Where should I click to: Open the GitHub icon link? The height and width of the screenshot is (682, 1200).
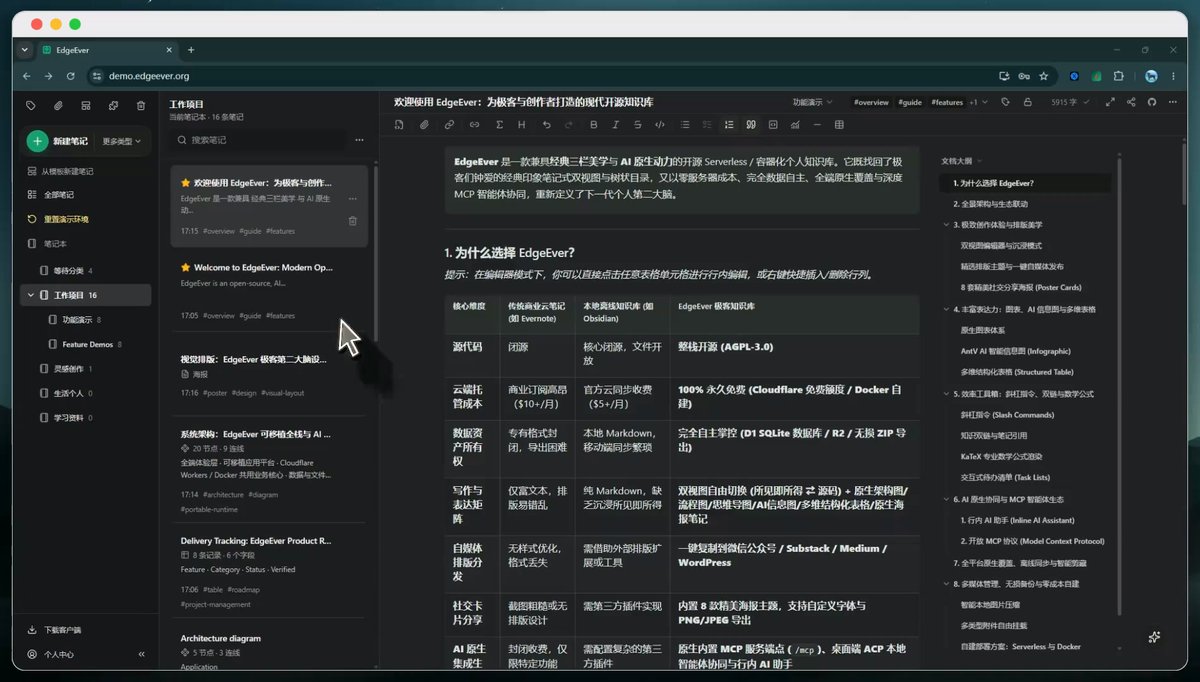(1151, 102)
